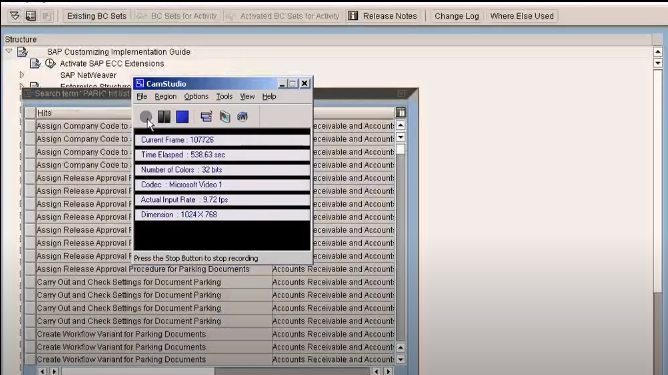Open the File menu in CamStudio
Viewport: 668px width, 375px height.
click(x=141, y=97)
